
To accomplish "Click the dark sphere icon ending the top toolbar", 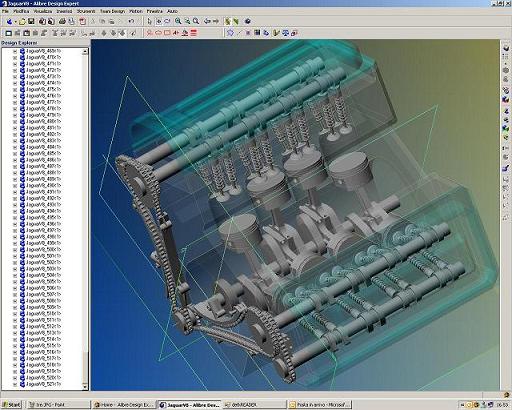I will pyautogui.click(x=248, y=21).
